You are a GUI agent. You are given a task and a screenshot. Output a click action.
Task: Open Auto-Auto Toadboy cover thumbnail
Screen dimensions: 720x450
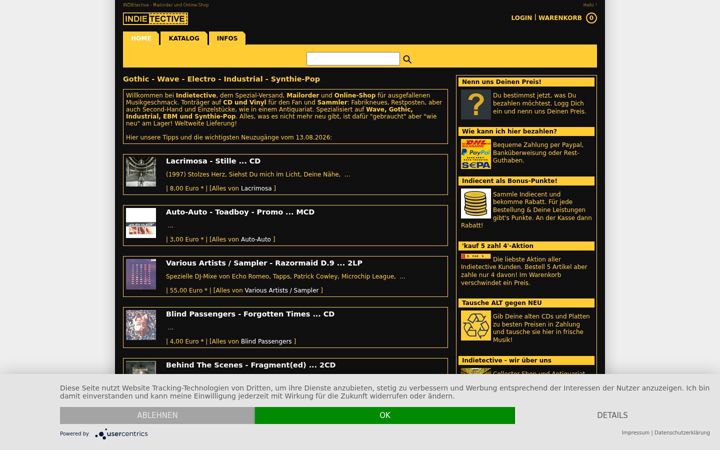[141, 223]
